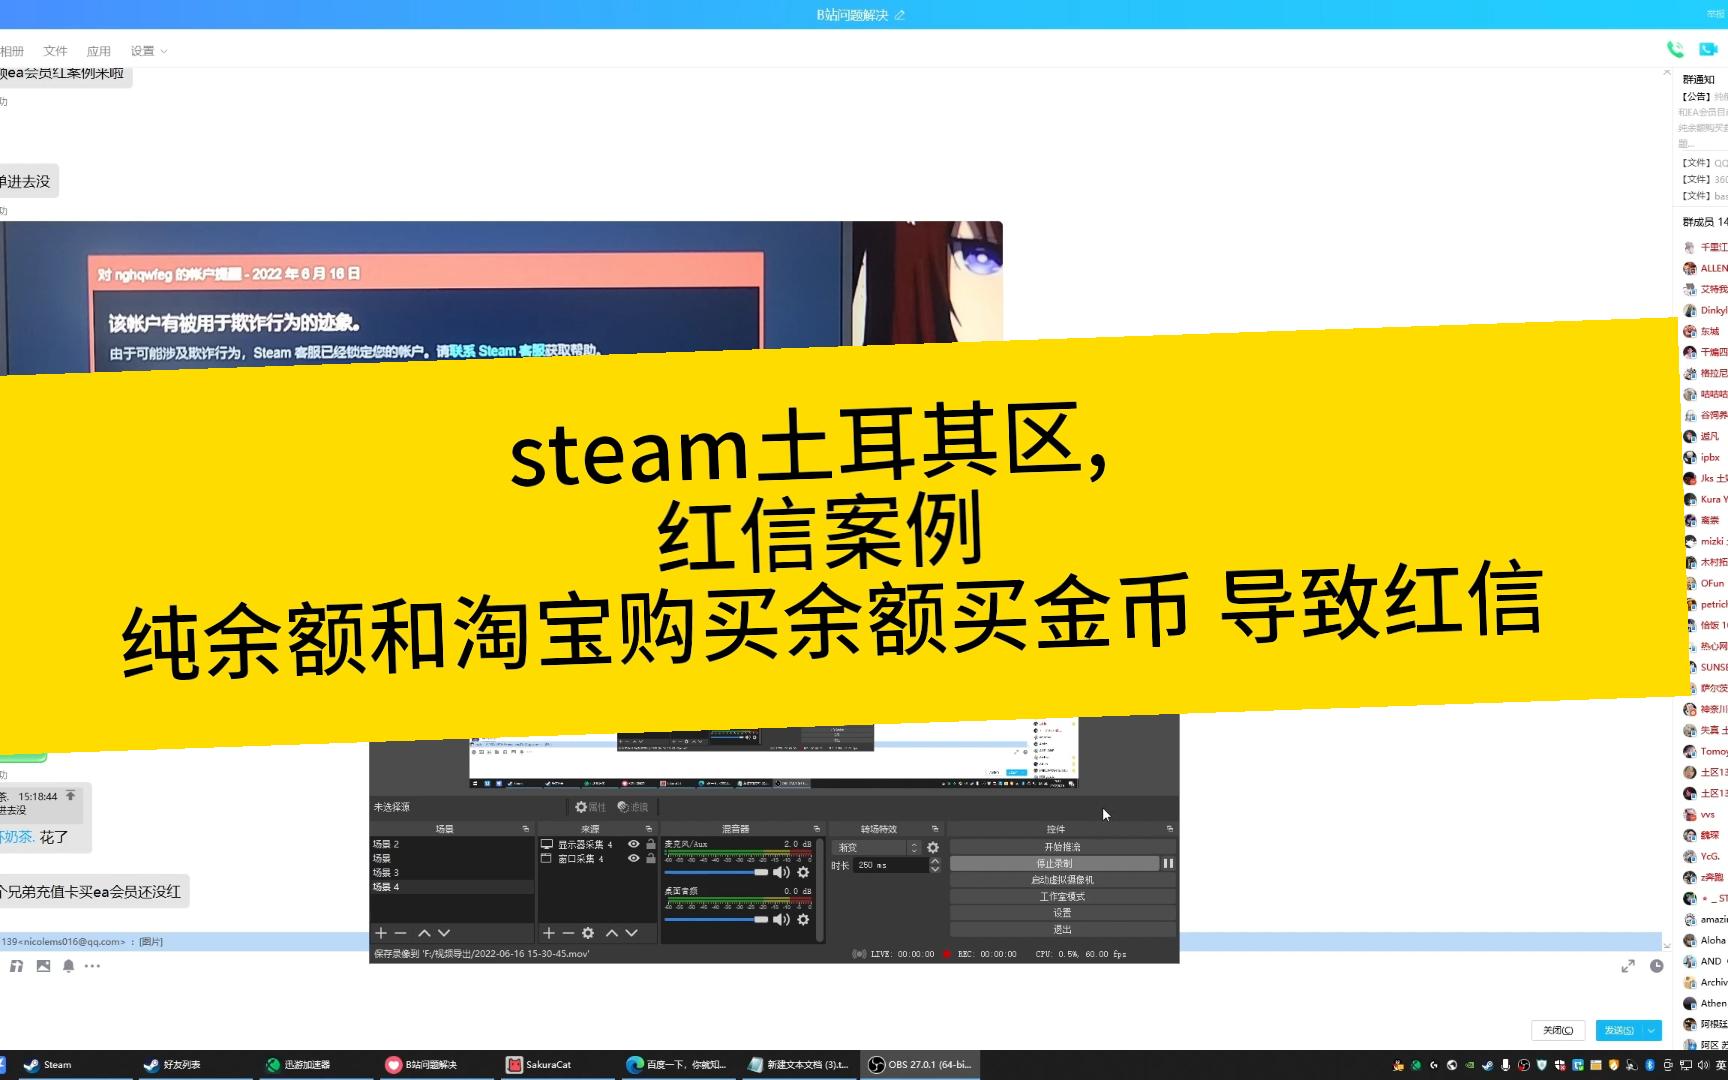Viewport: 1728px width, 1080px height.
Task: Open the 相册 tab
Action: point(12,51)
